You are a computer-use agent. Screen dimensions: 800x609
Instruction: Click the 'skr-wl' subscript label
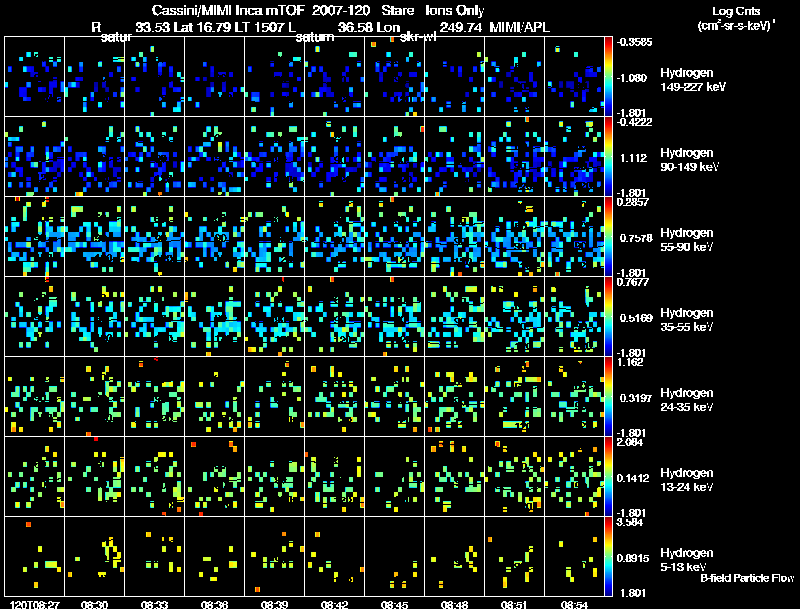coord(418,37)
